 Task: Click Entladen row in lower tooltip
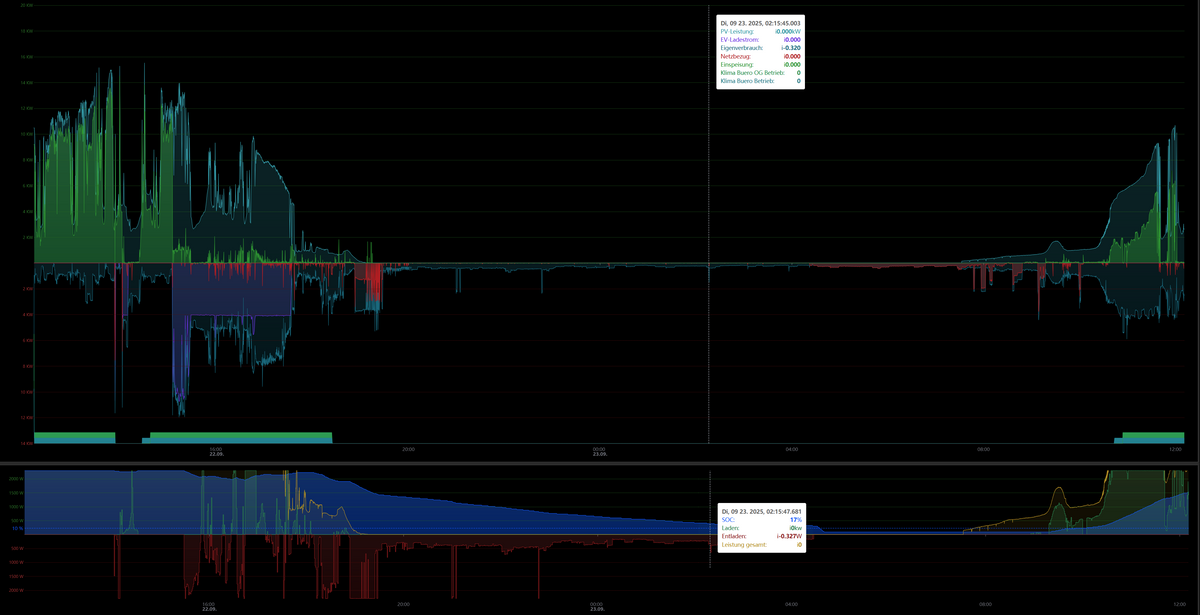click(x=760, y=537)
